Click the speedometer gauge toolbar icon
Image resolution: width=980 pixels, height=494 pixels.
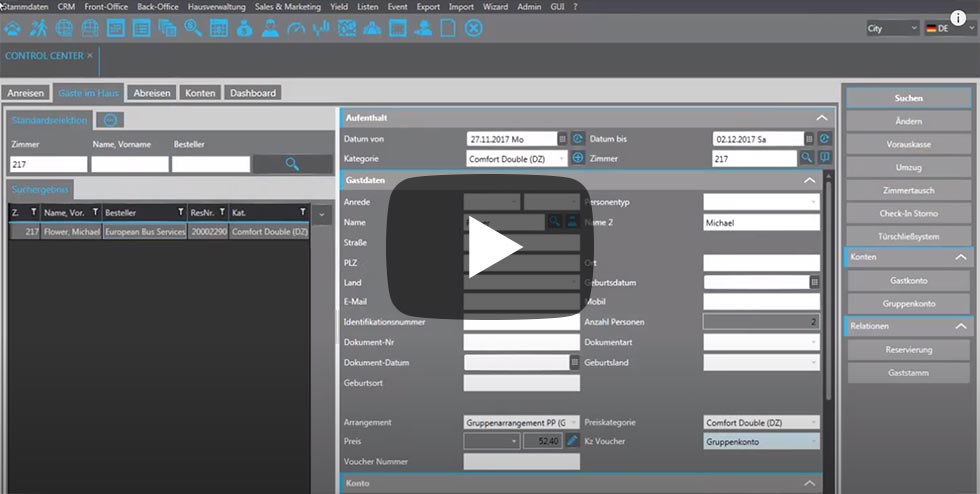tap(296, 28)
